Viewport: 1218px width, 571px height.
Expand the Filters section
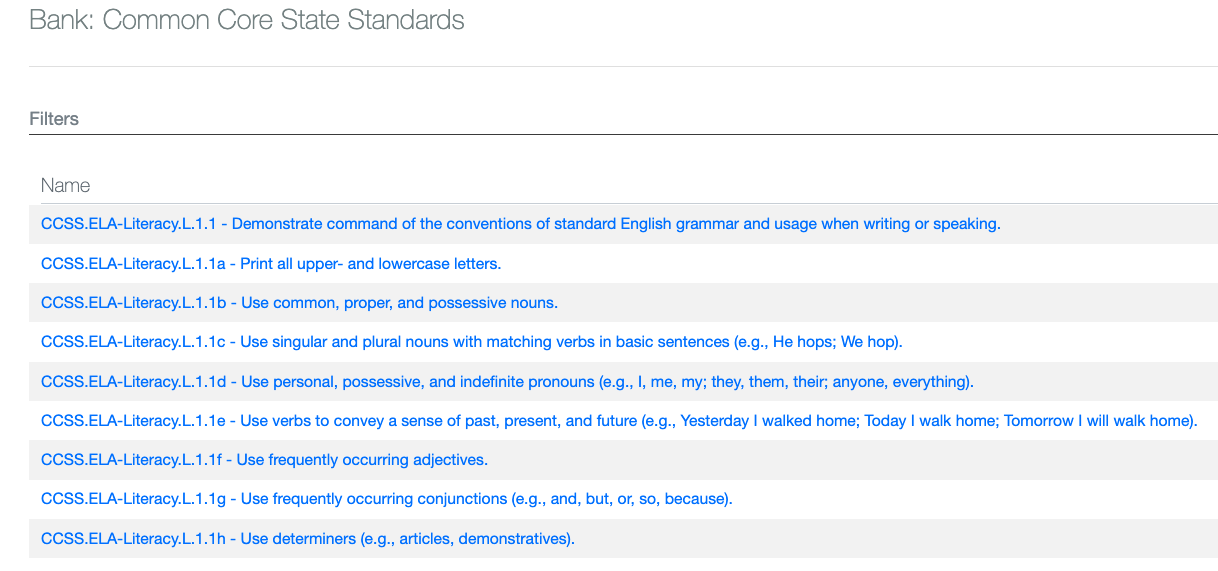click(54, 119)
